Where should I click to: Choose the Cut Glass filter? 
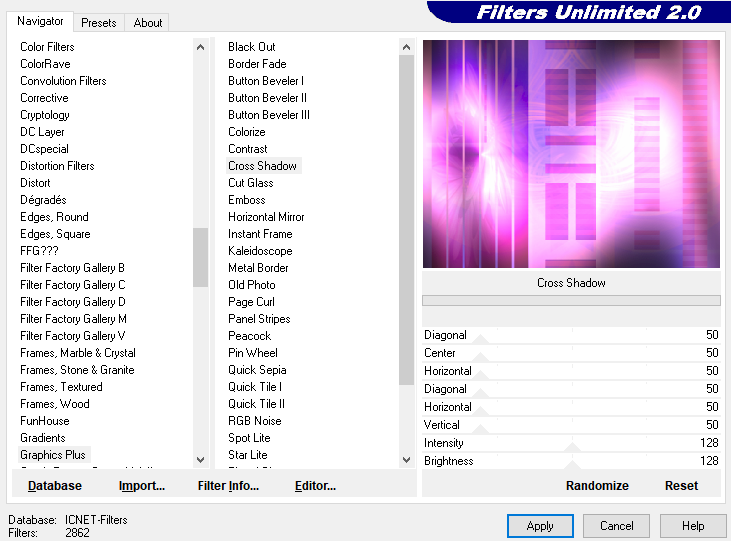click(251, 183)
